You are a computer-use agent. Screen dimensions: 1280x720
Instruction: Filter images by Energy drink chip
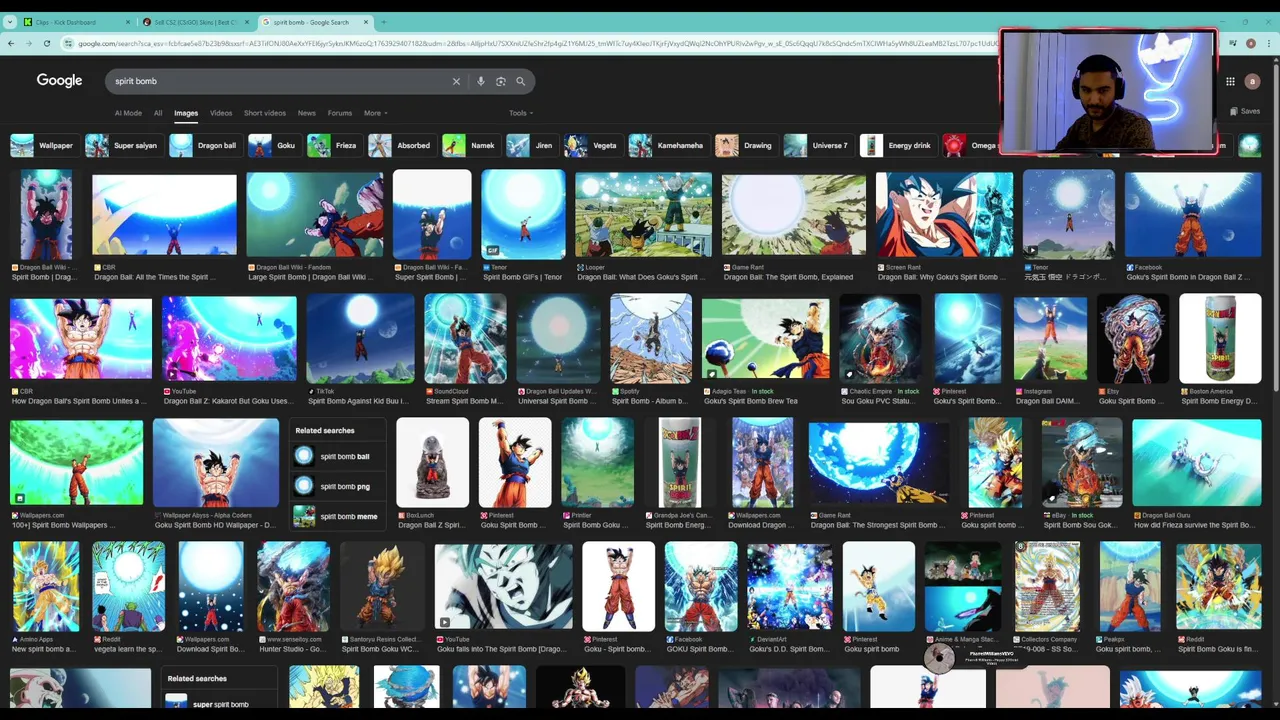(897, 145)
